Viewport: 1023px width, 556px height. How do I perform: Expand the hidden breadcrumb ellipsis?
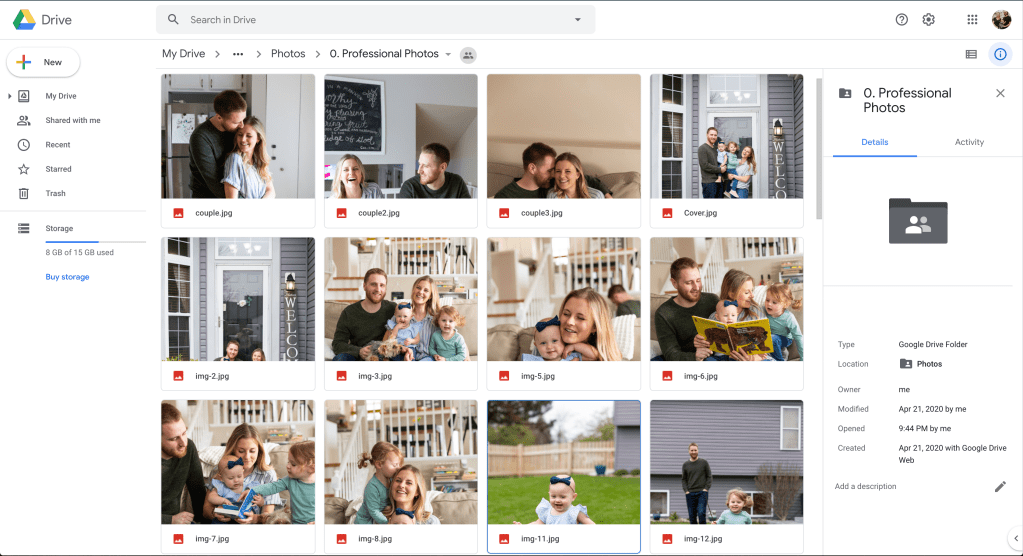(x=238, y=54)
